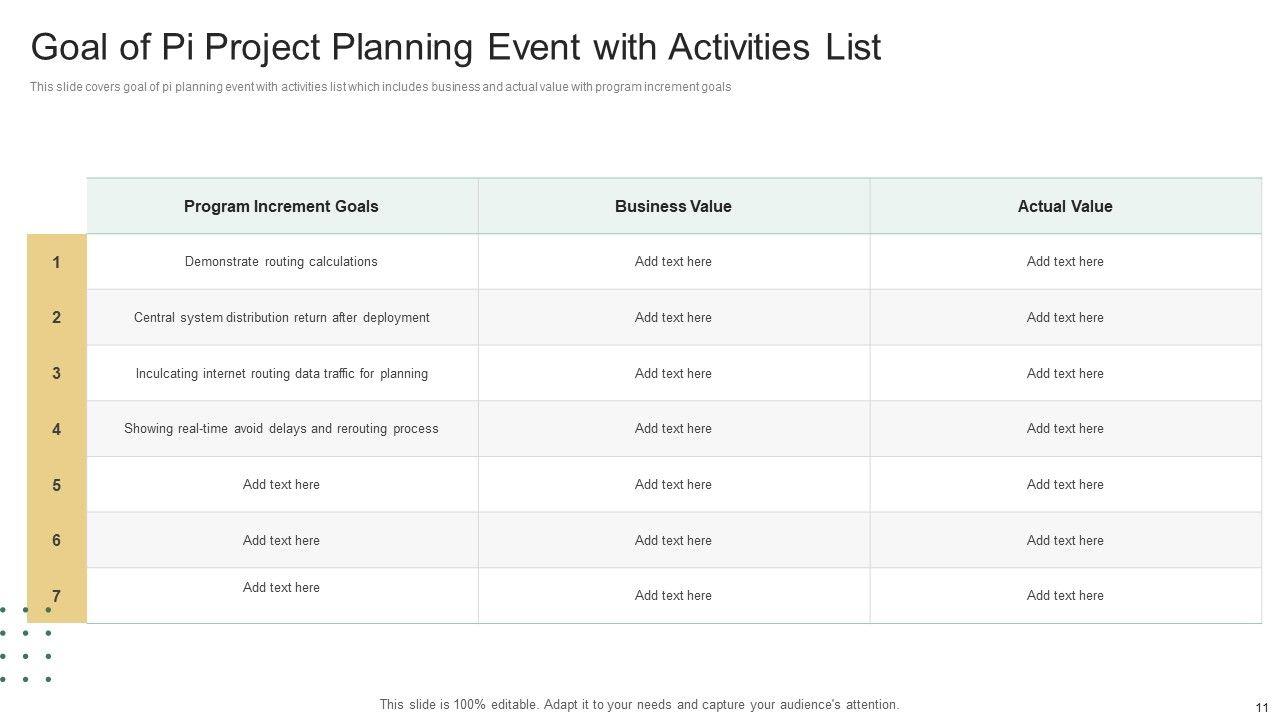Click row 1 Business Value placeholder
1280x720 pixels.
tap(673, 262)
